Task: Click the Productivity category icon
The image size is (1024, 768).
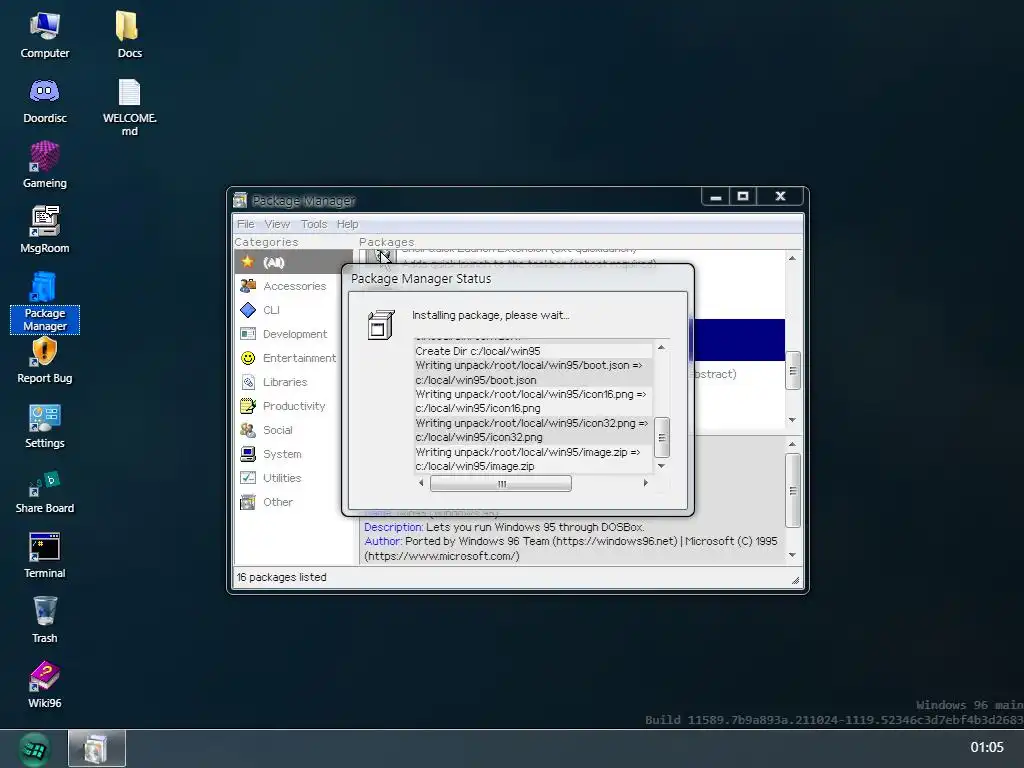Action: (x=248, y=406)
